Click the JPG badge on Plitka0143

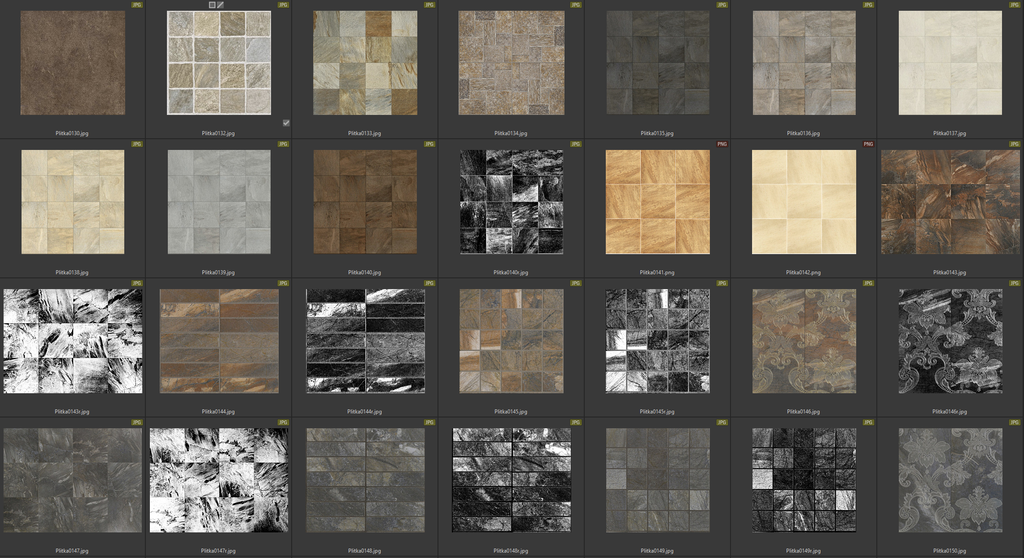(1014, 144)
